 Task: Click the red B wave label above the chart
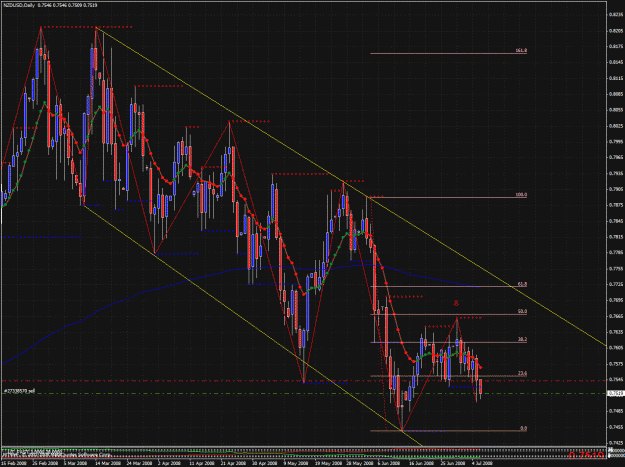click(x=456, y=303)
